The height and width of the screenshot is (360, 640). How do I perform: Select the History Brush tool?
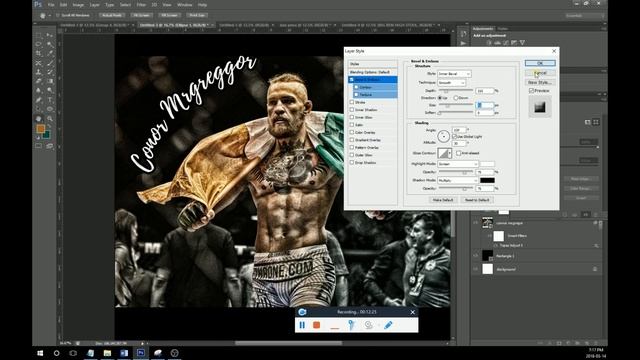point(49,72)
